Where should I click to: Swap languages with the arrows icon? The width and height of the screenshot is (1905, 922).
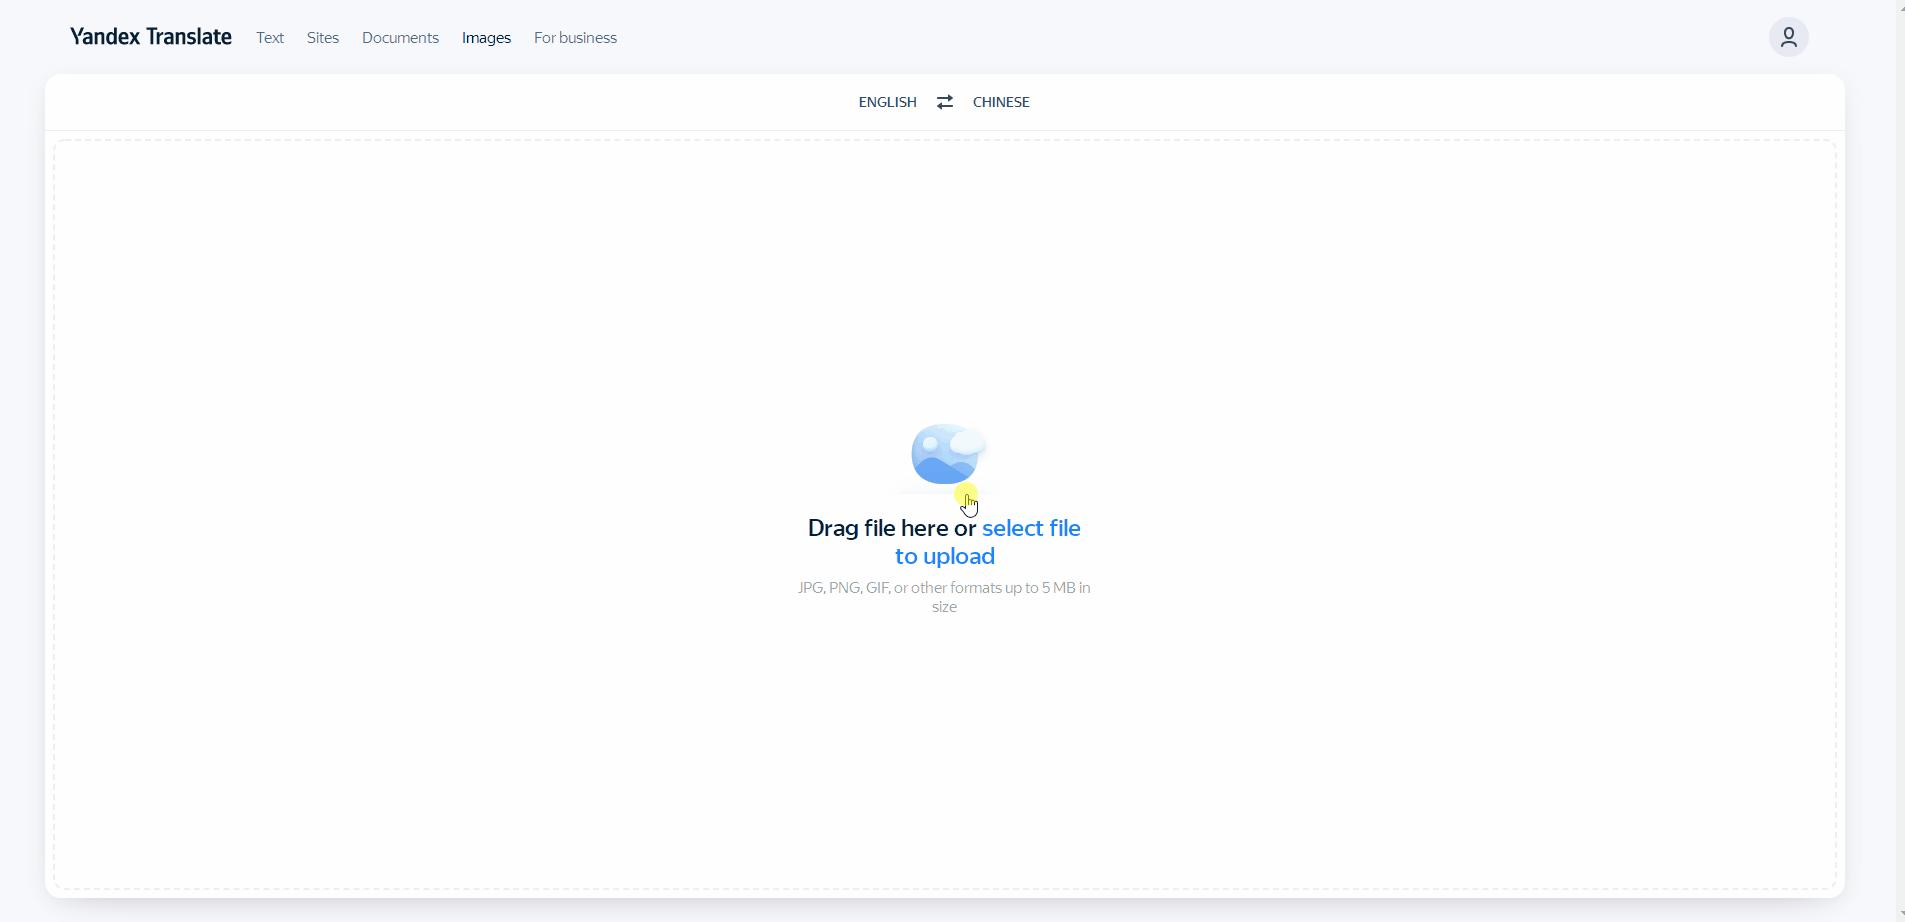pyautogui.click(x=945, y=102)
